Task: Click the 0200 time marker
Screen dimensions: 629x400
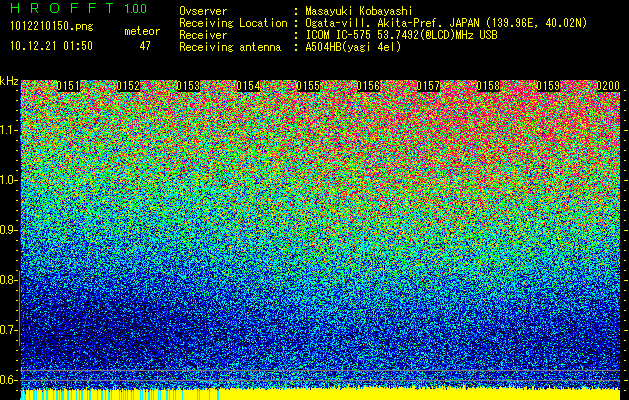Action: click(x=608, y=86)
